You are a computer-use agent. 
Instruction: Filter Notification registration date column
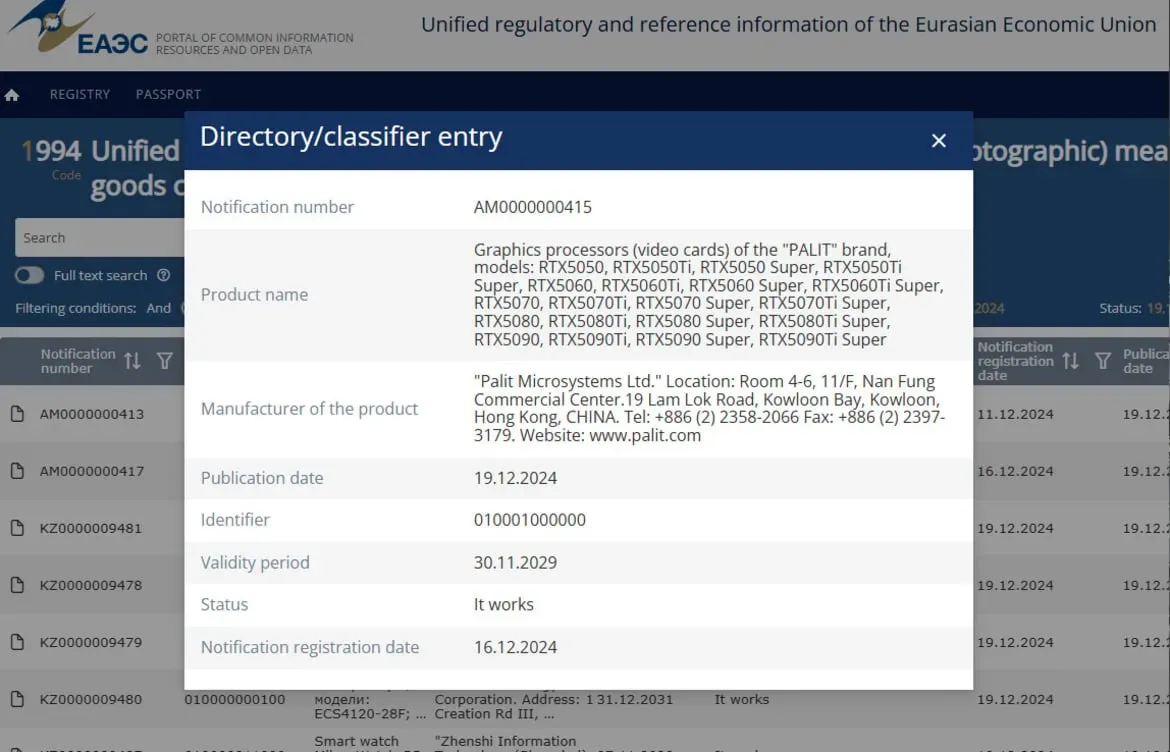[1103, 361]
